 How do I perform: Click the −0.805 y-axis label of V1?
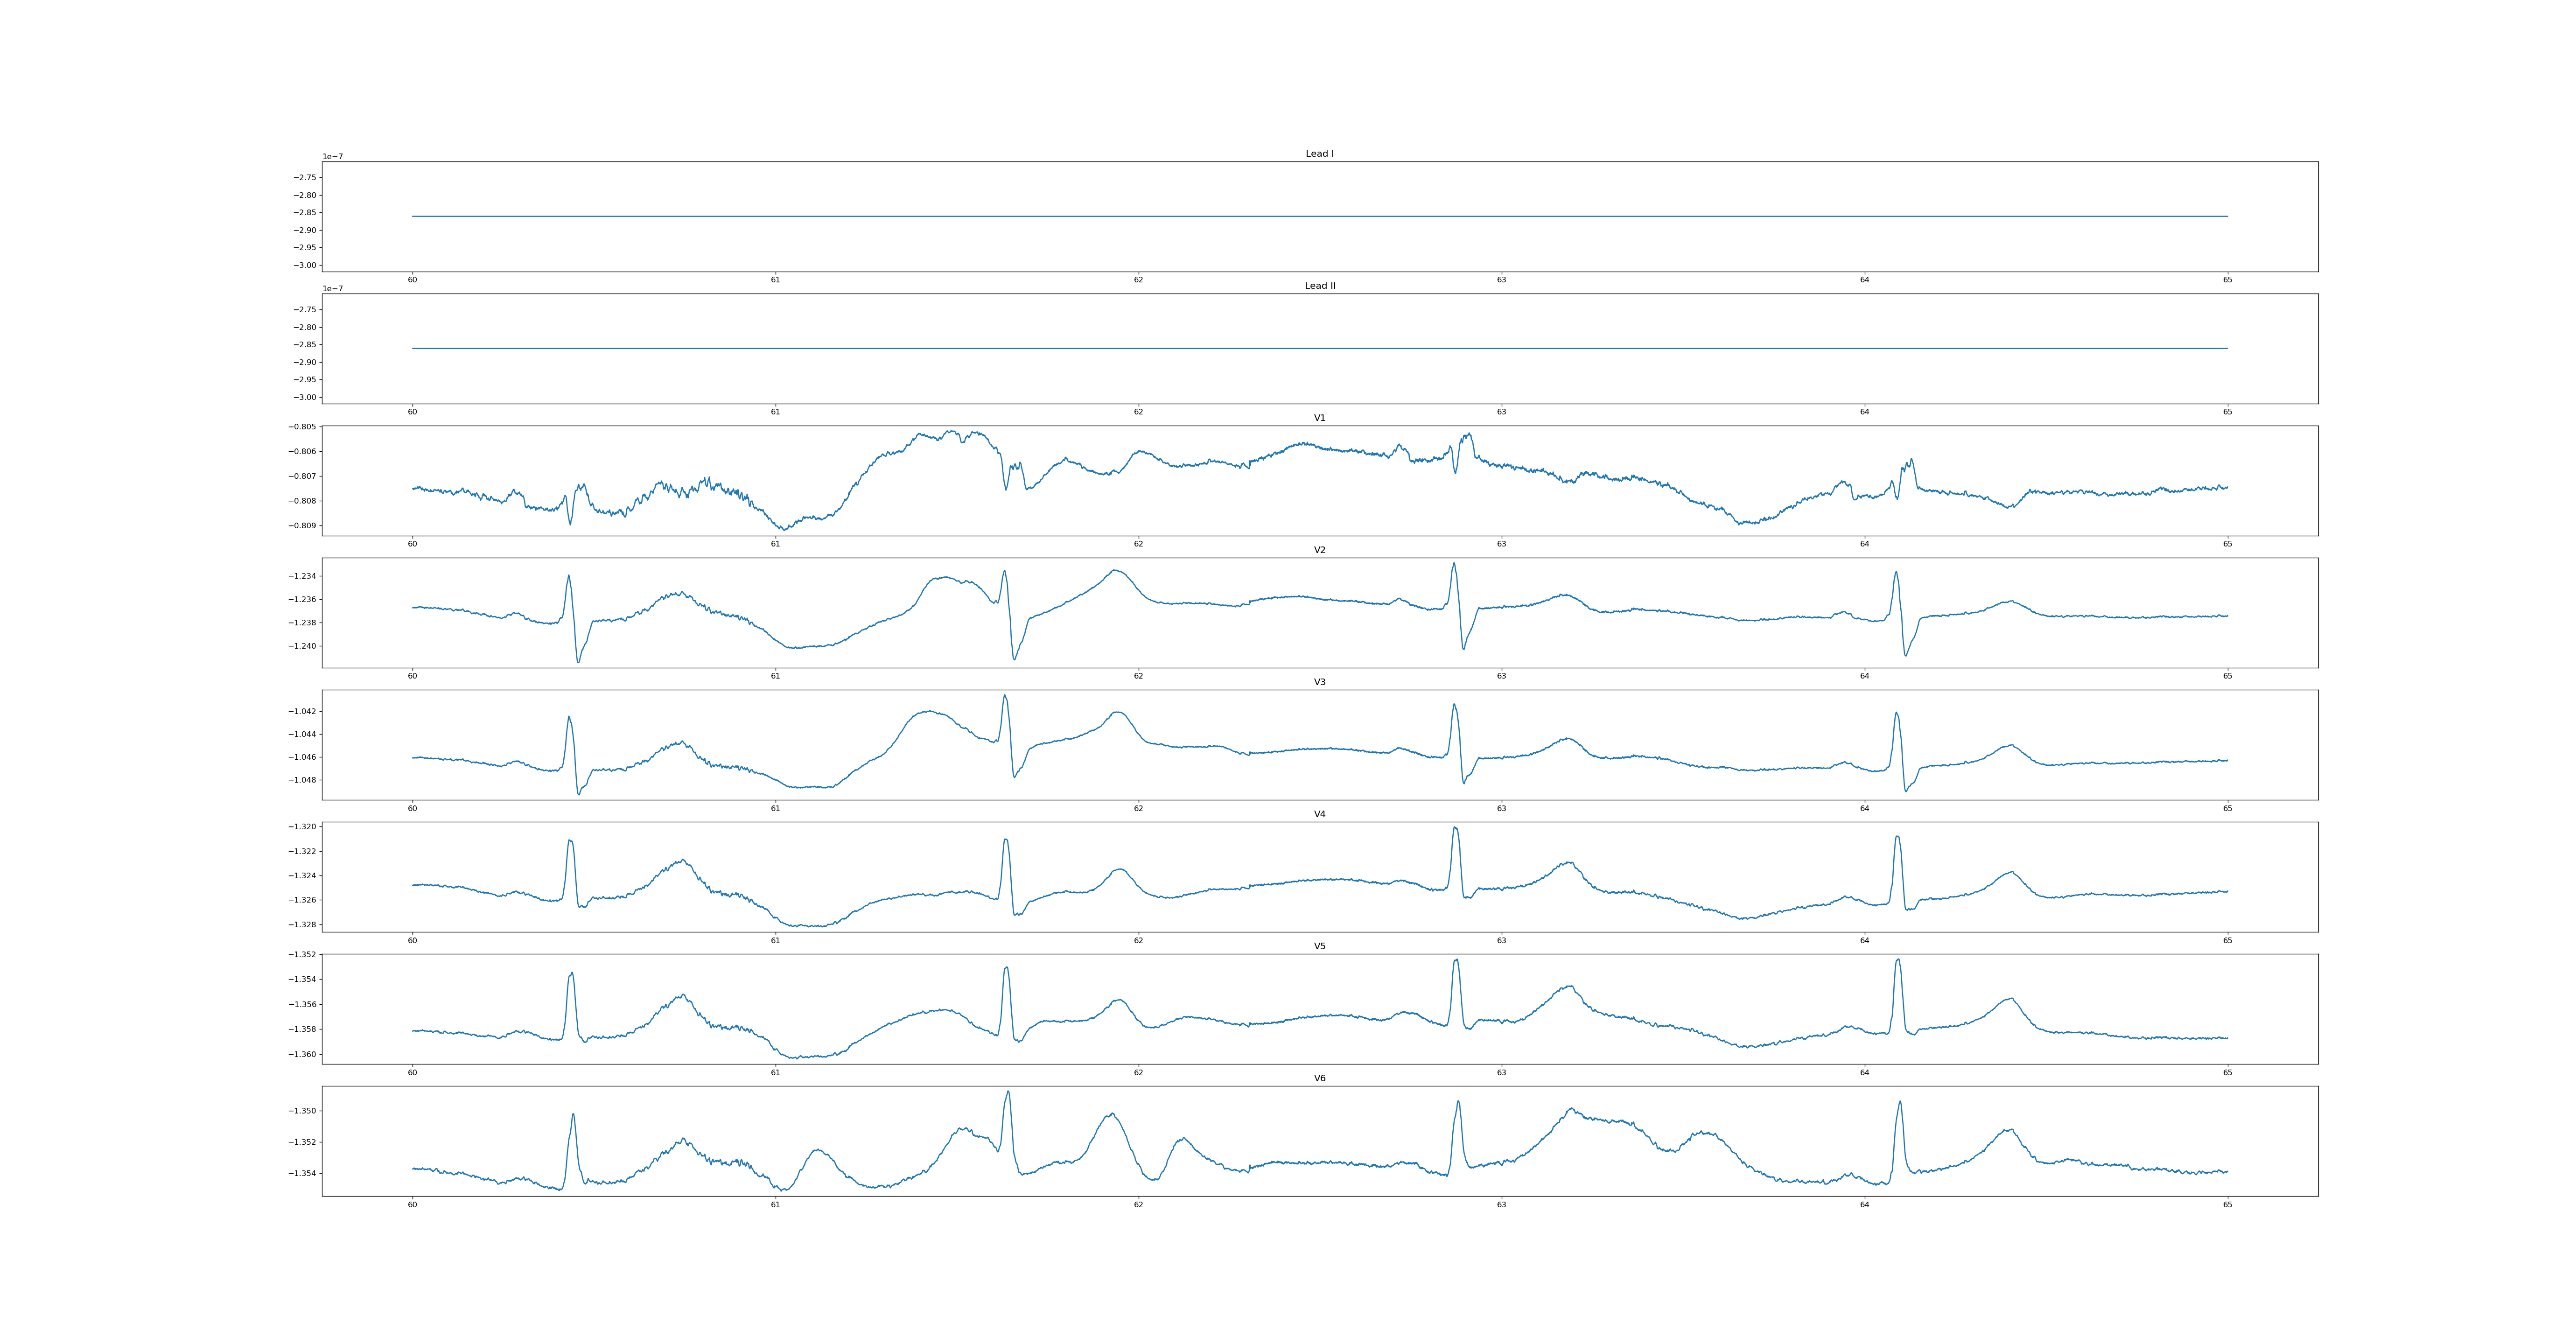coord(302,427)
